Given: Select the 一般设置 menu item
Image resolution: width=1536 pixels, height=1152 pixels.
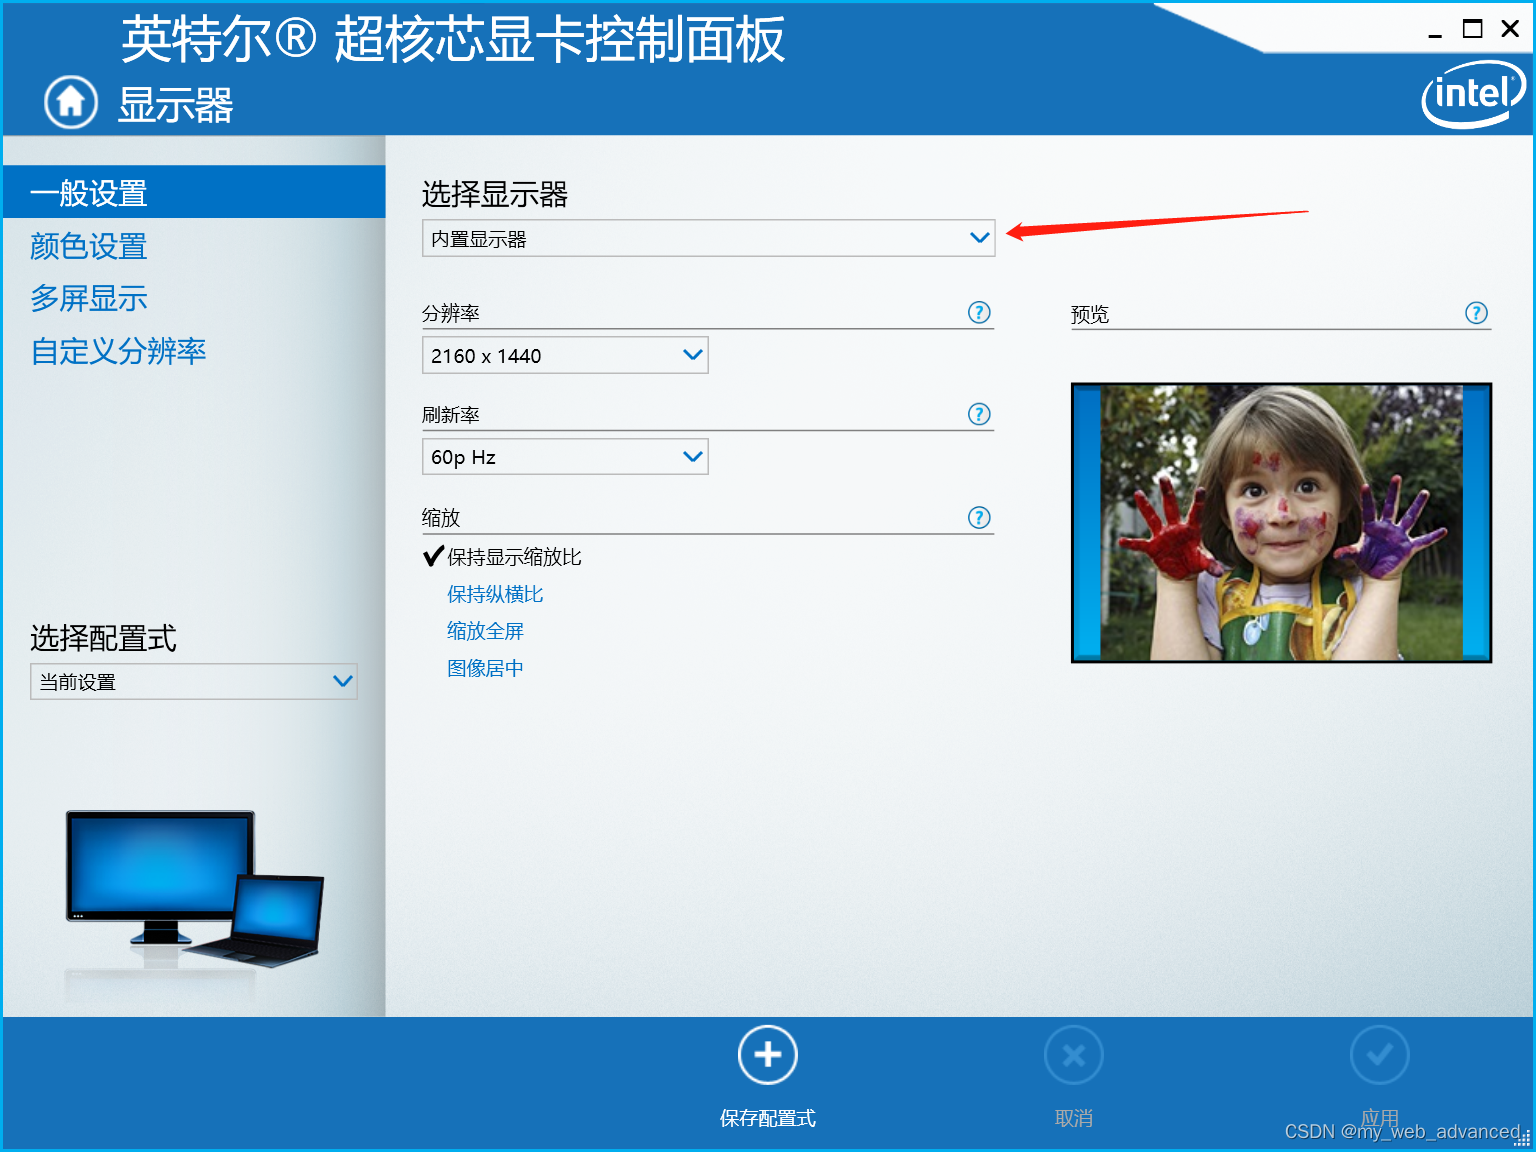Looking at the screenshot, I should [194, 192].
